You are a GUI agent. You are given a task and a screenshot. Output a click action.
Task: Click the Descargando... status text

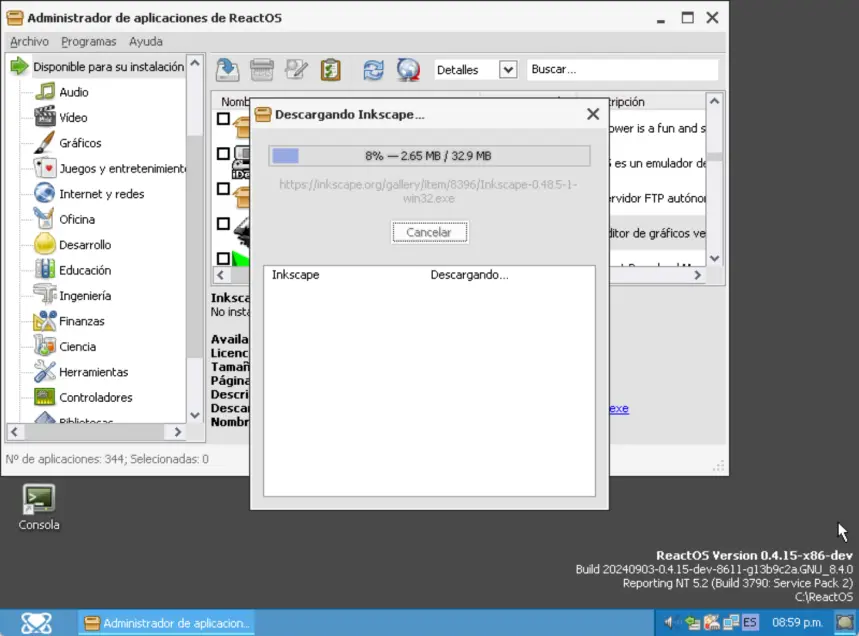click(x=469, y=275)
